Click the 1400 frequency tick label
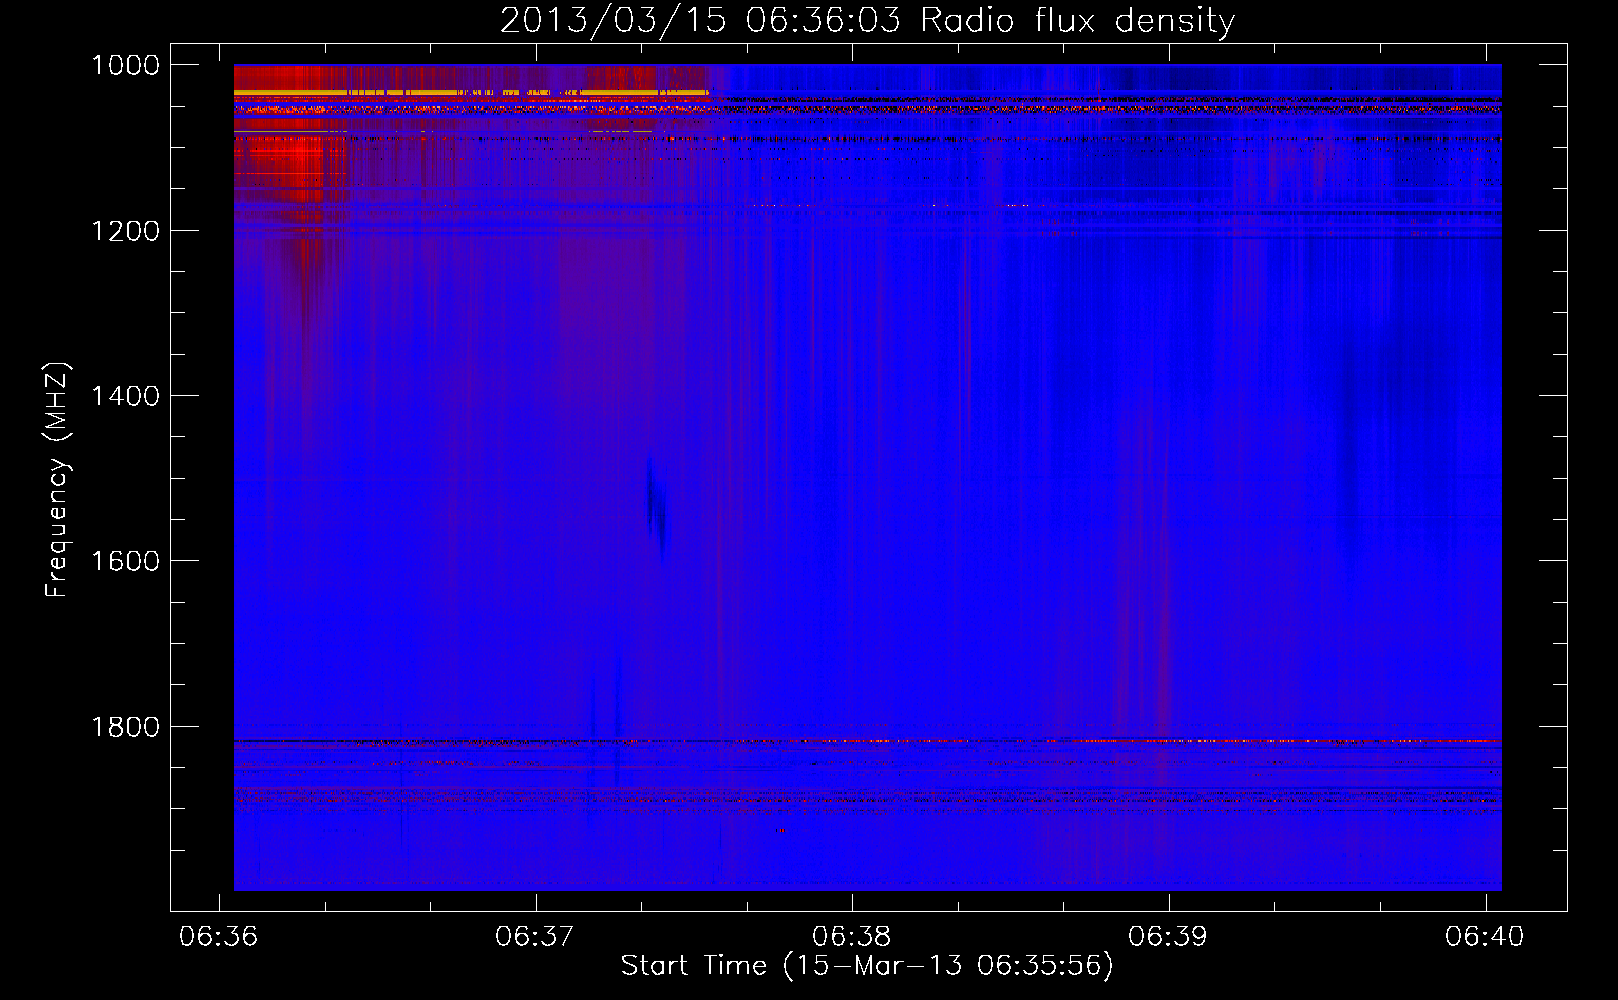Image resolution: width=1618 pixels, height=1000 pixels. (x=126, y=396)
